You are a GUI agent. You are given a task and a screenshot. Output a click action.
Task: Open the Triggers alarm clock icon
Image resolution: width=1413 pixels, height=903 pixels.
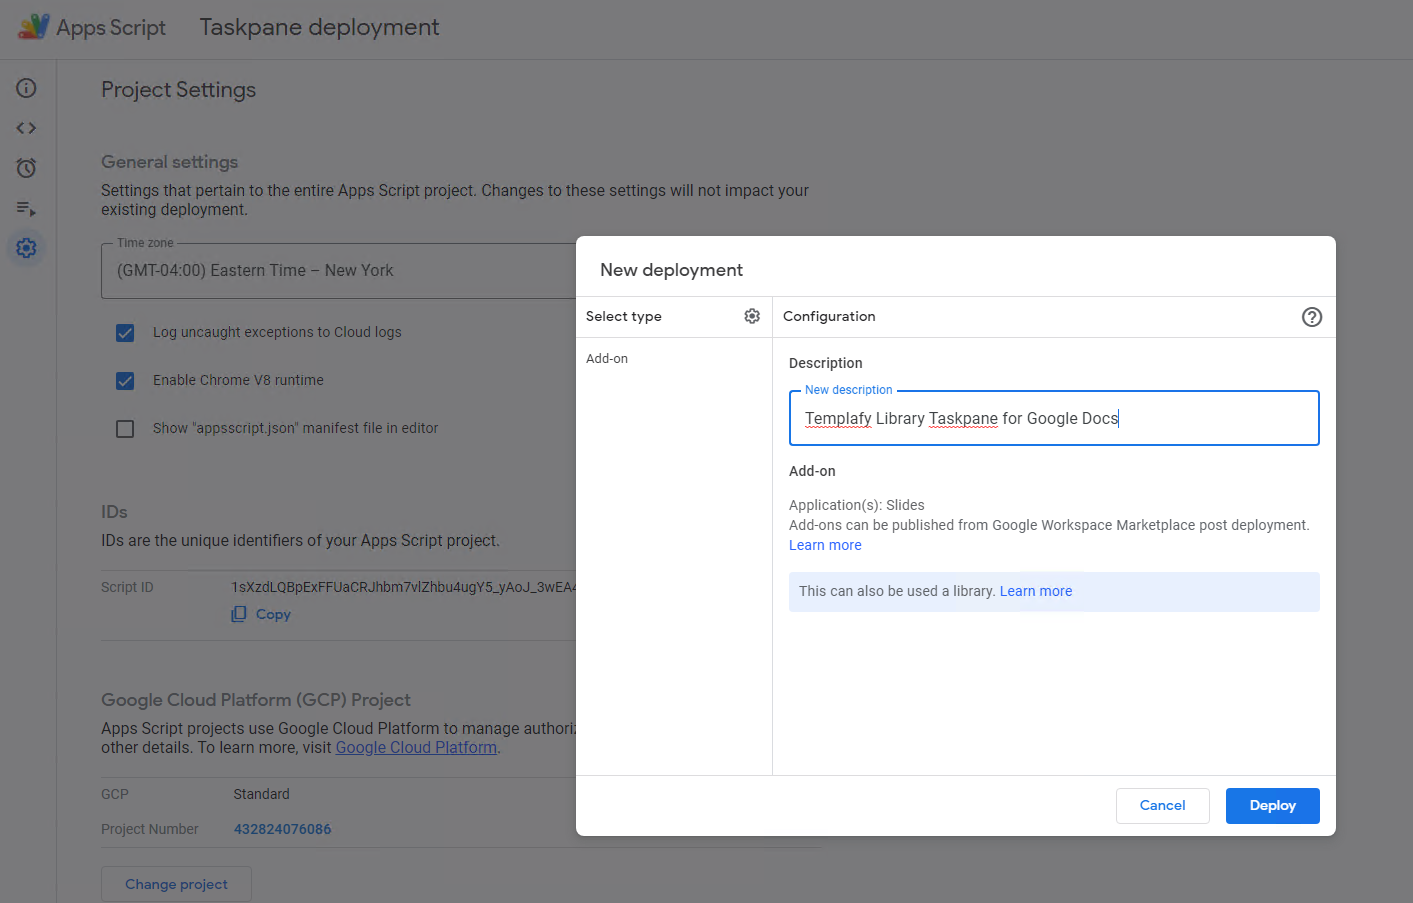click(x=26, y=168)
